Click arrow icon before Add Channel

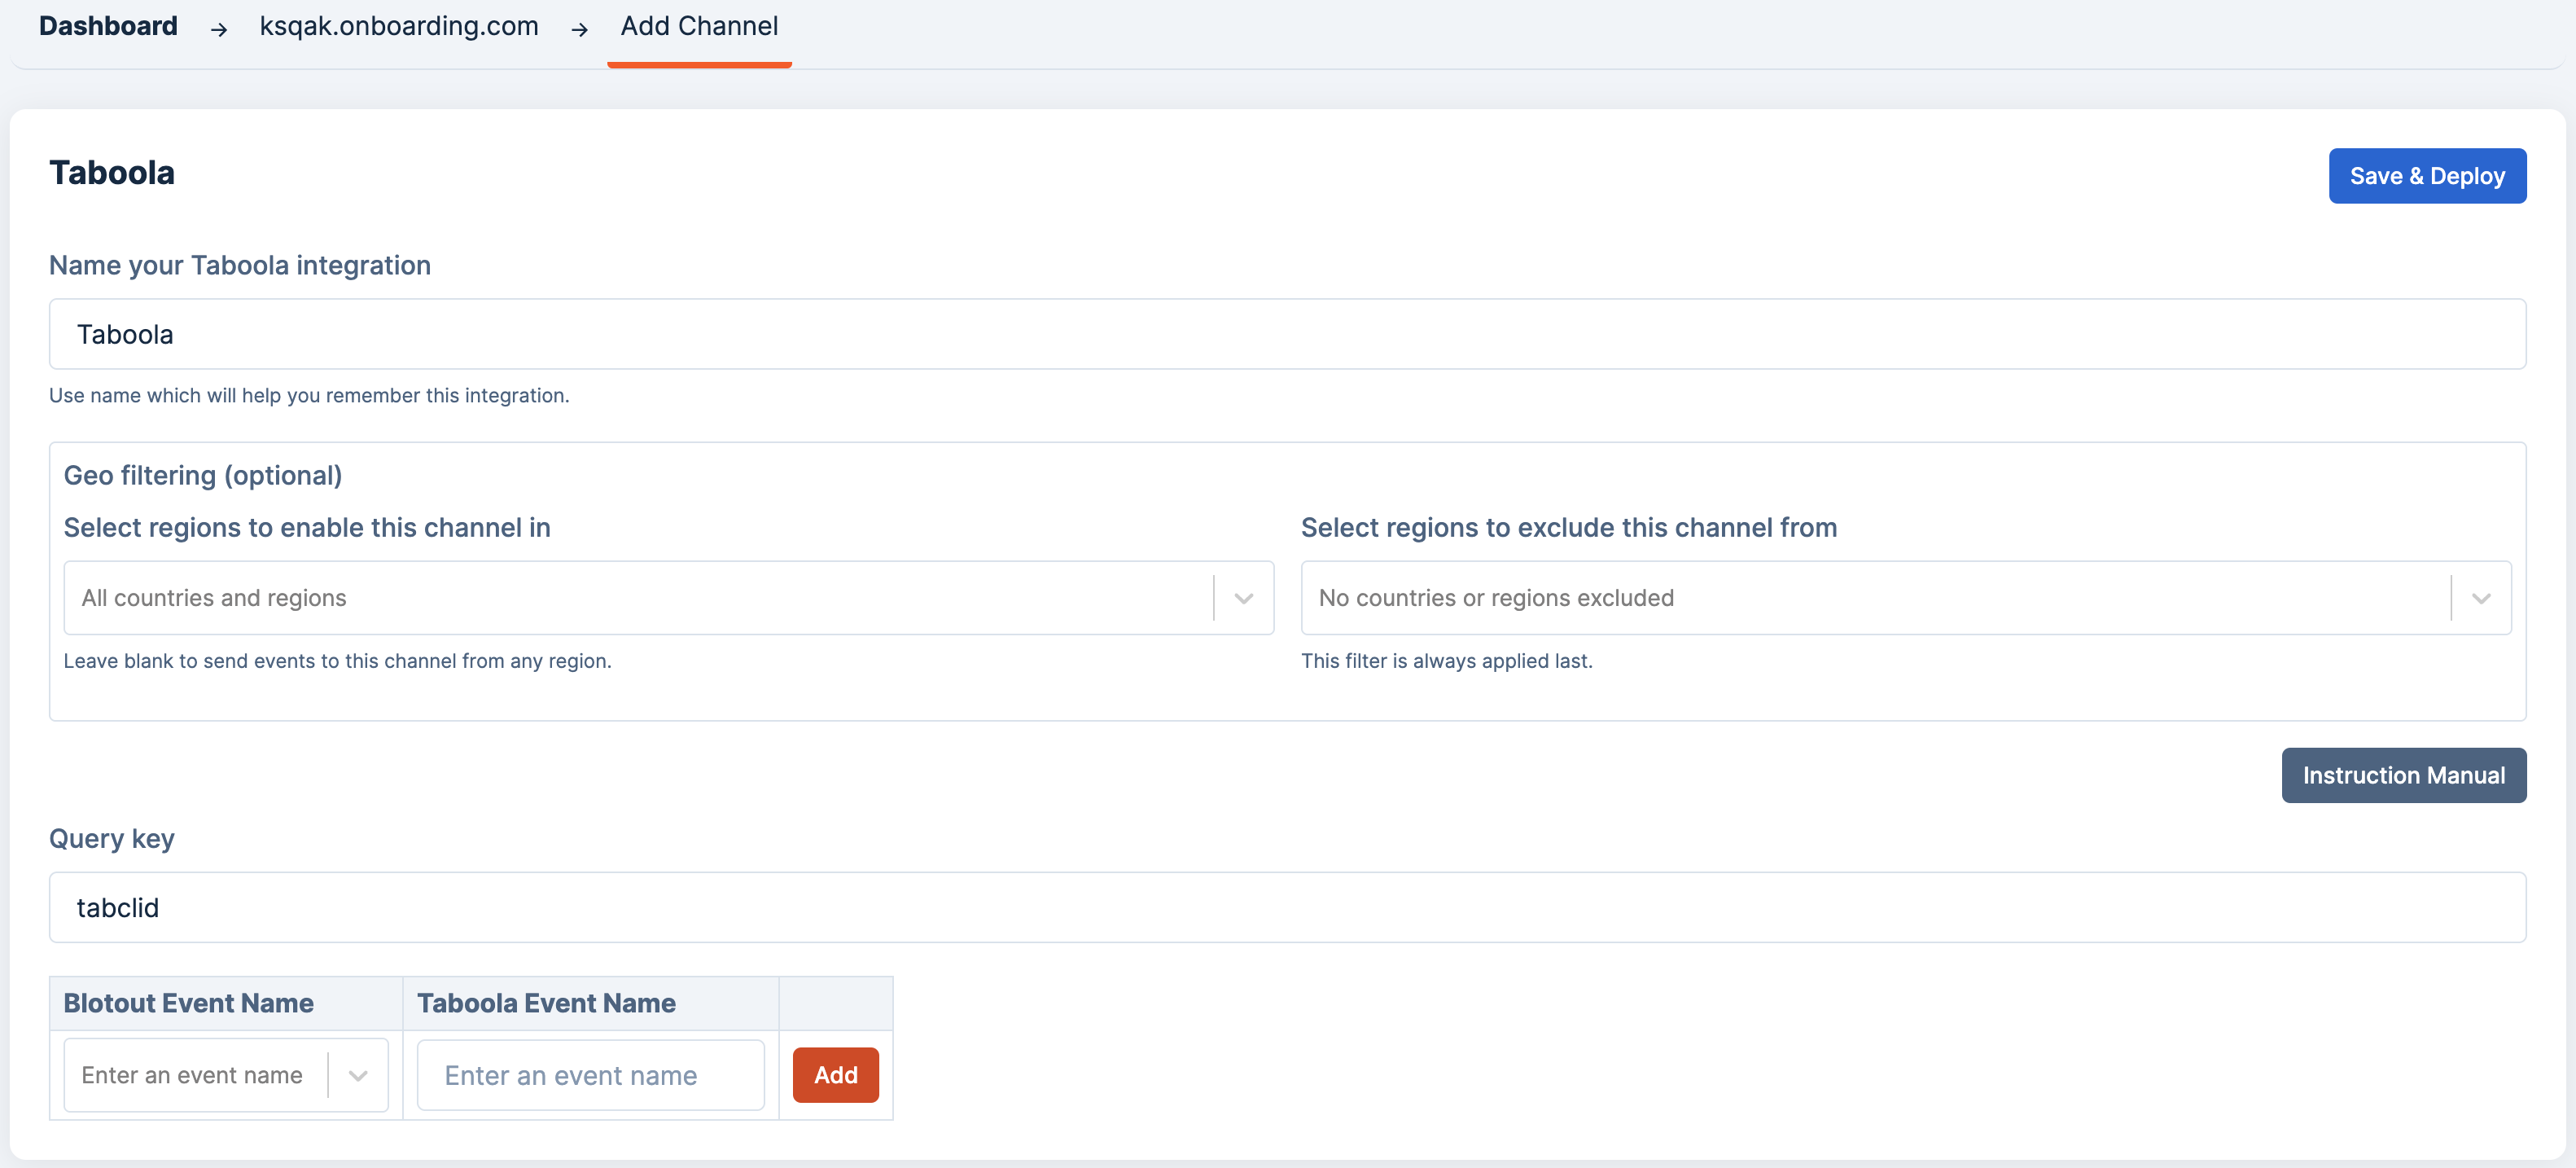coord(579,30)
